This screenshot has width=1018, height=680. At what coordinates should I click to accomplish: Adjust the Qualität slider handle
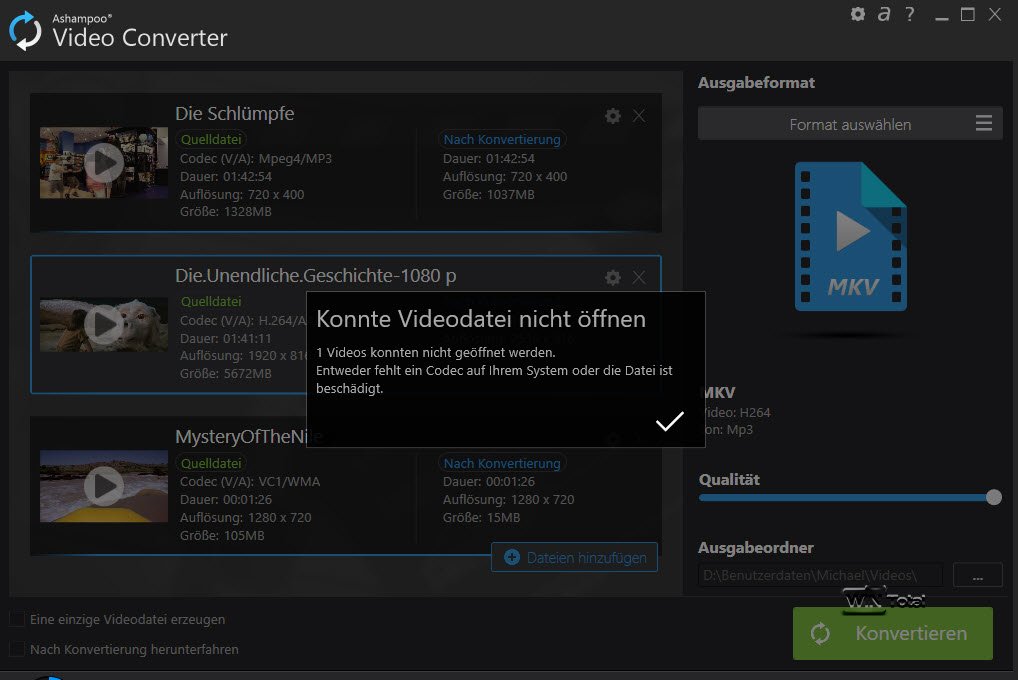(994, 497)
